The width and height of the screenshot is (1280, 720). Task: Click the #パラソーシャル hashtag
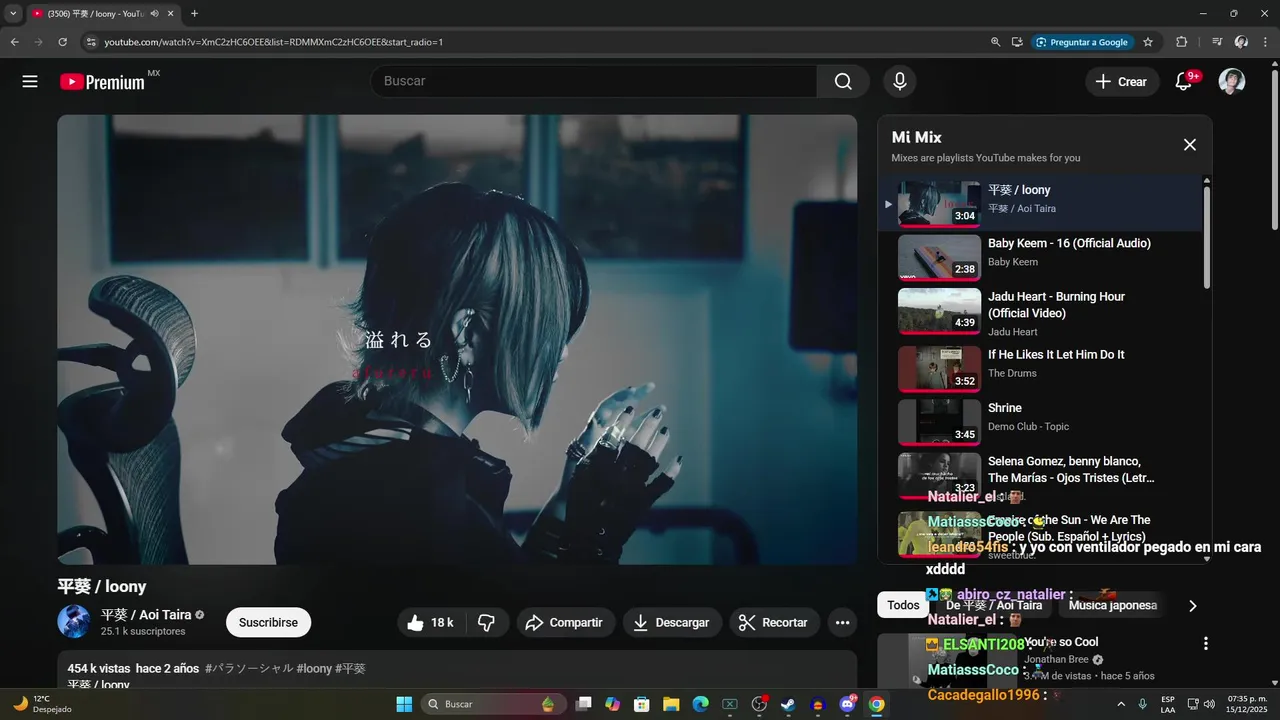coord(249,668)
